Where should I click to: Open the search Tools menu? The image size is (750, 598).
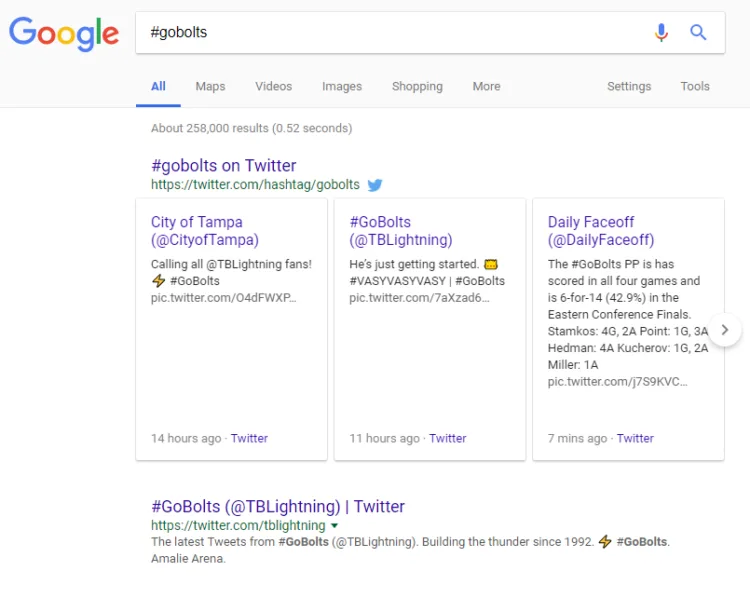(695, 87)
